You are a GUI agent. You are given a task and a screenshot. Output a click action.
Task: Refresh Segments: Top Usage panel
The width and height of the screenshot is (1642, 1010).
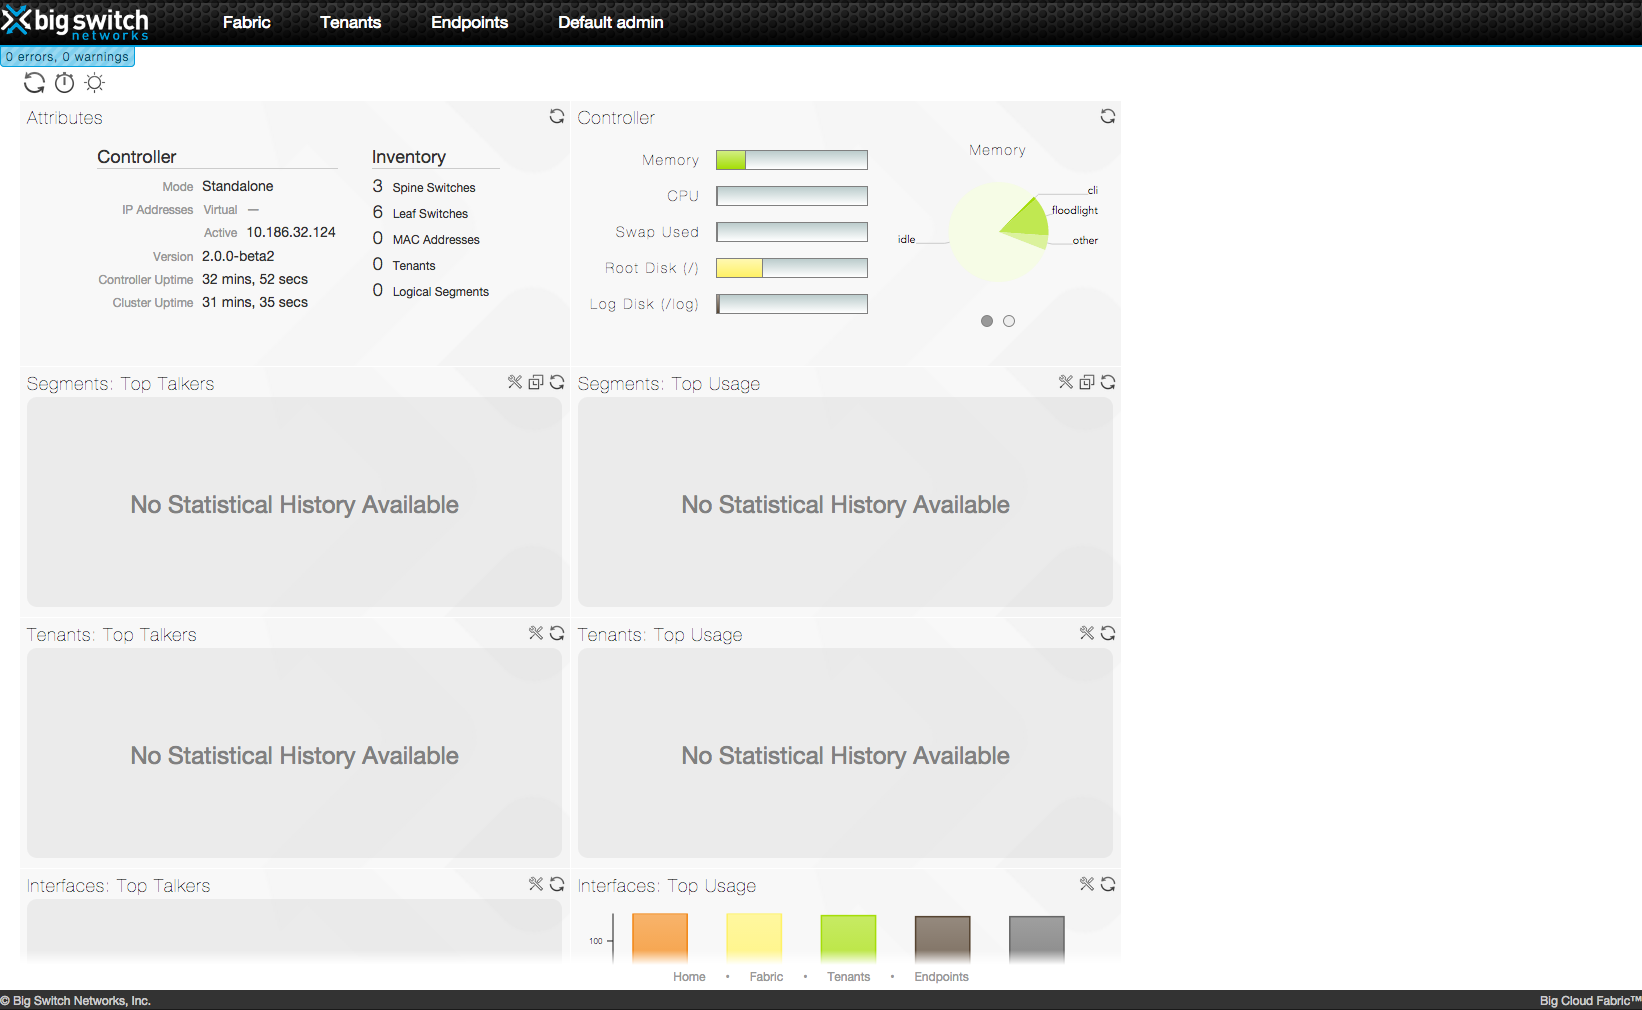1108,382
